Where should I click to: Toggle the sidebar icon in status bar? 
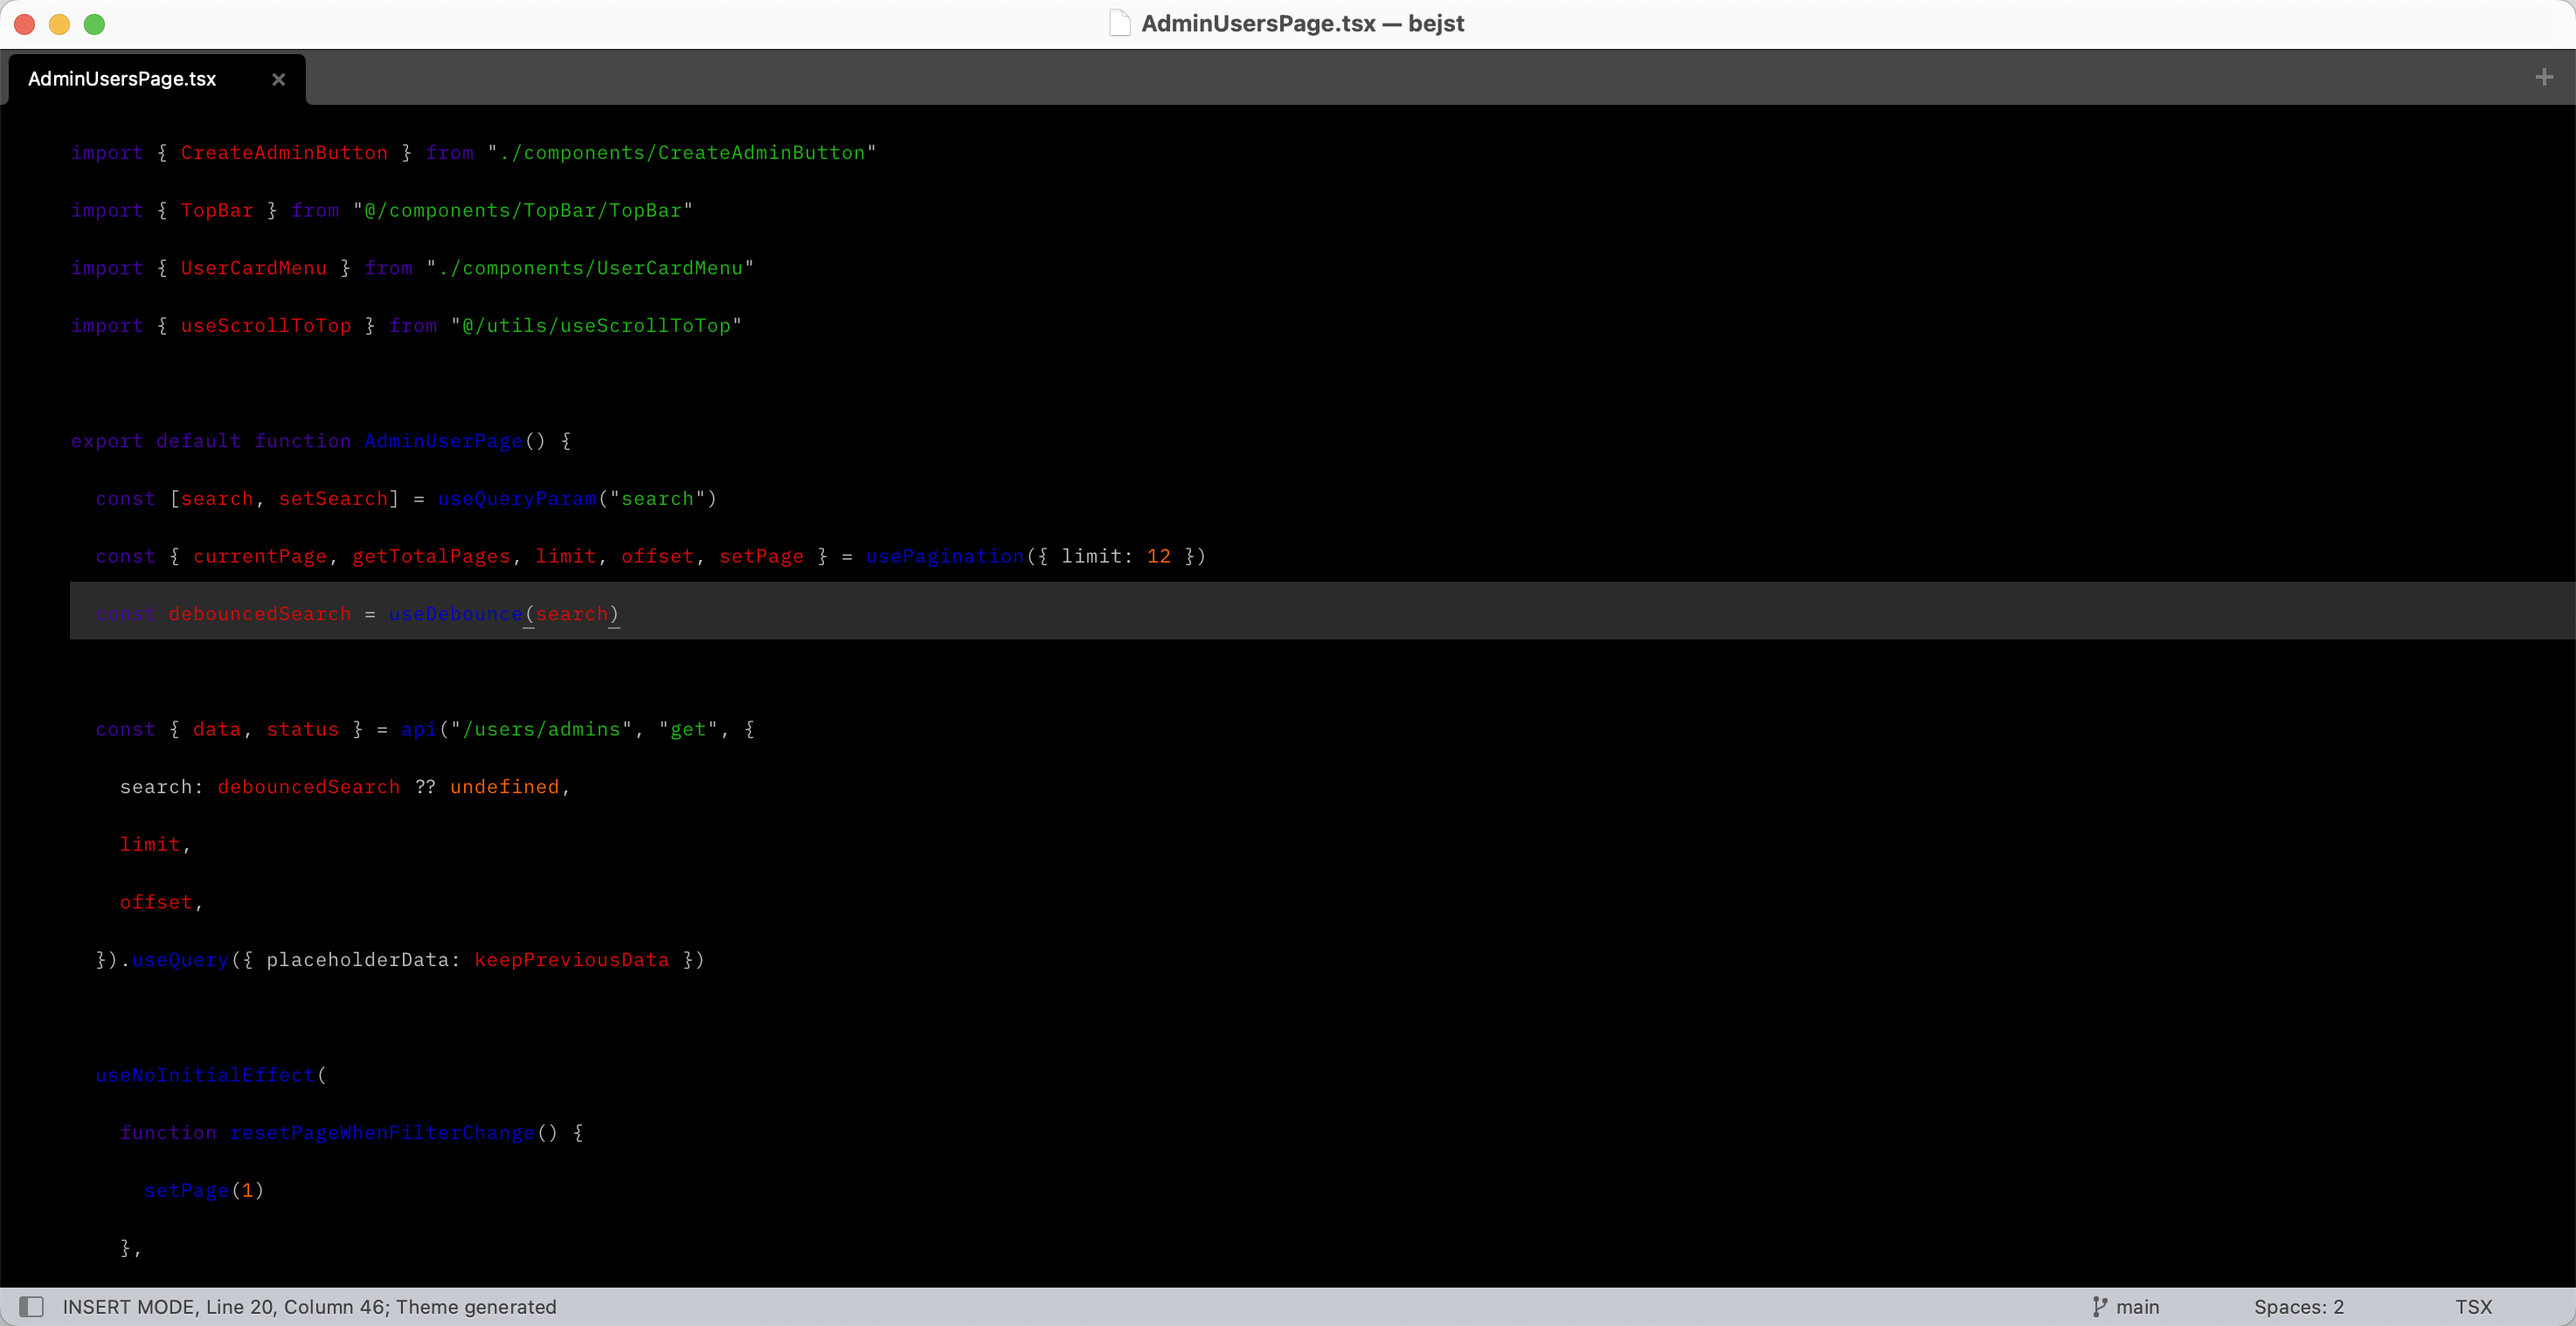click(x=32, y=1306)
